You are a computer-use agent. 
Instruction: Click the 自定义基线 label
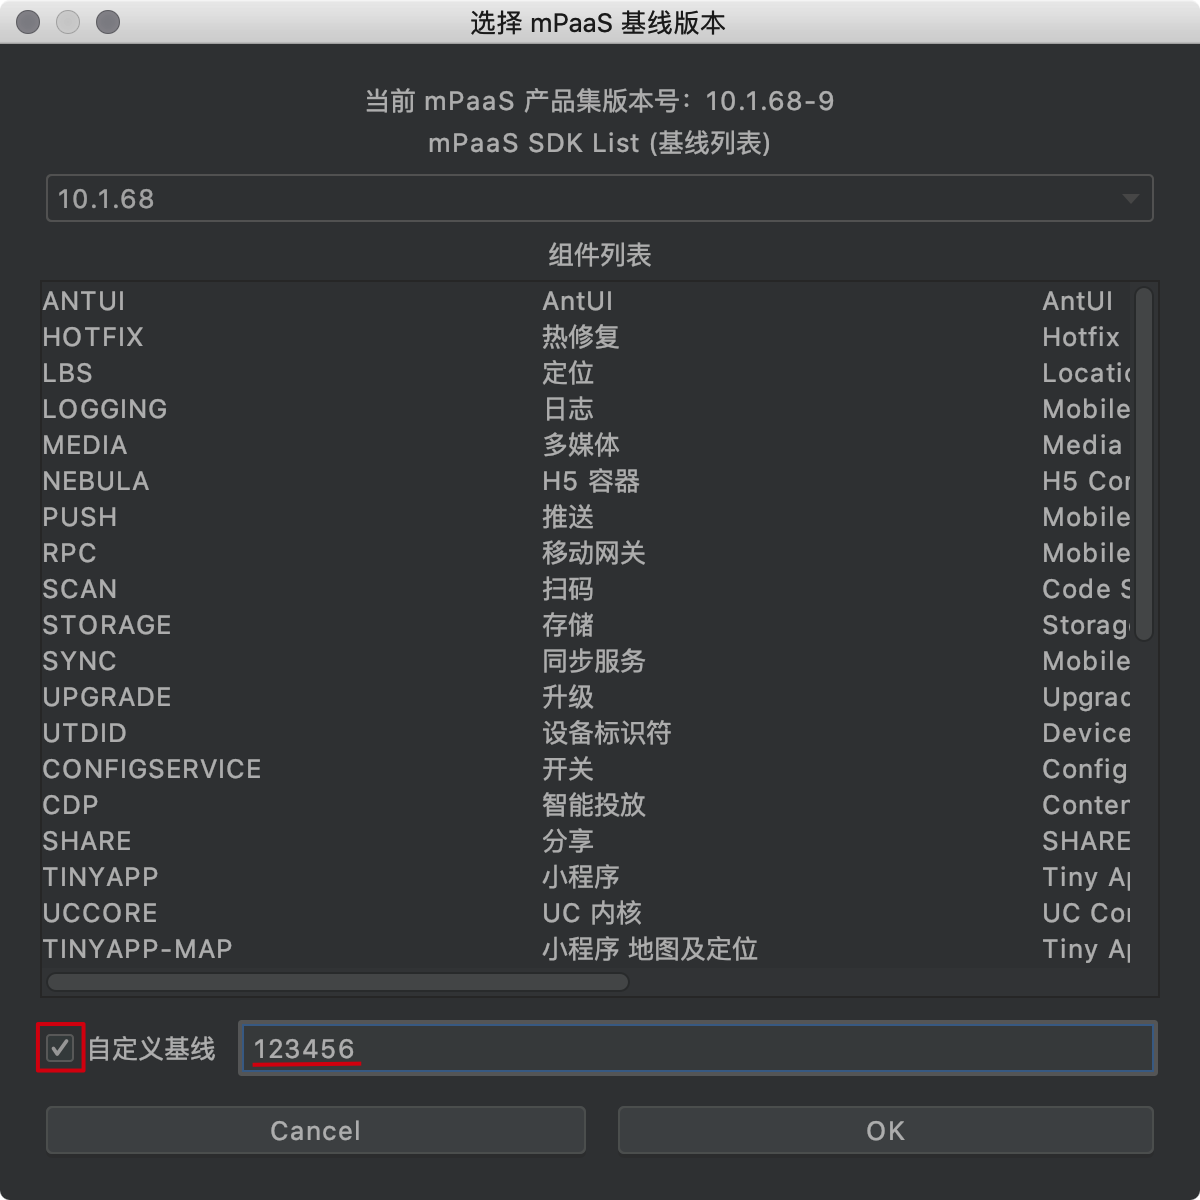pyautogui.click(x=152, y=1048)
